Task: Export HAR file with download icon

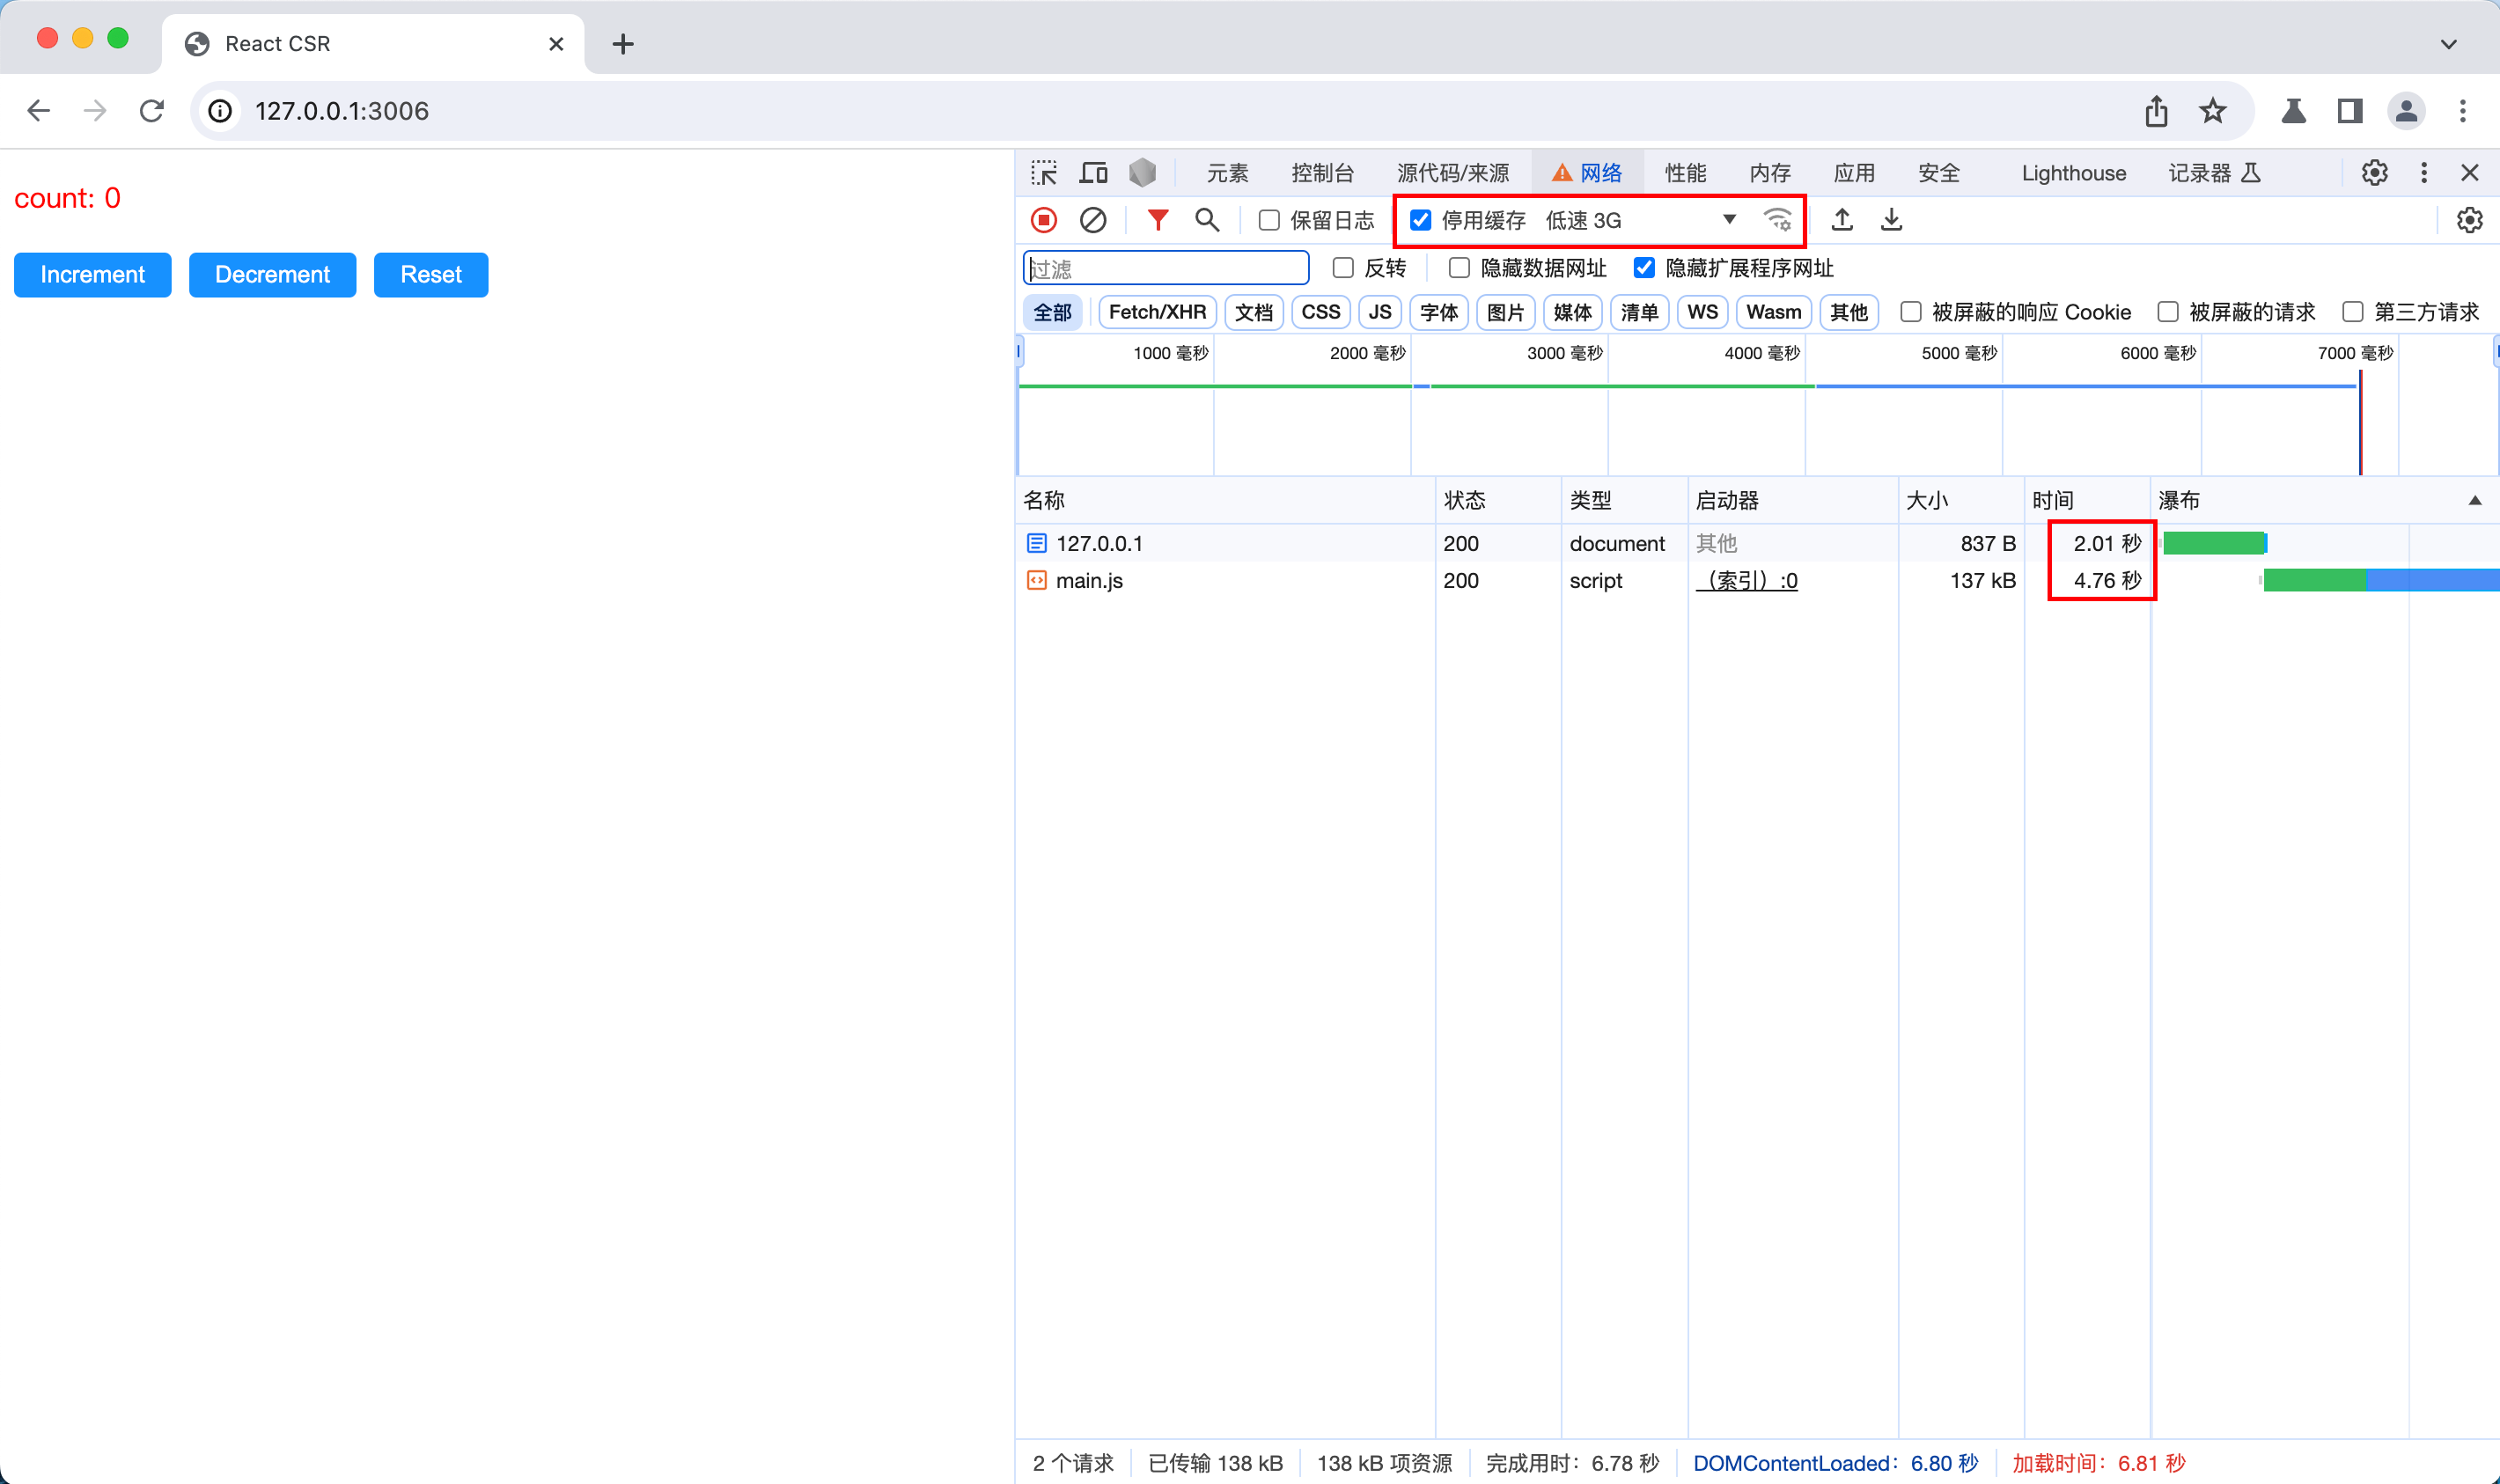Action: pos(1891,220)
